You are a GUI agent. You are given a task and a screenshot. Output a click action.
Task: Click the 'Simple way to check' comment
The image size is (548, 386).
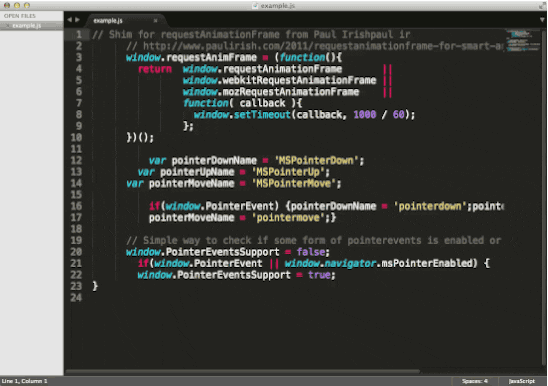point(313,241)
